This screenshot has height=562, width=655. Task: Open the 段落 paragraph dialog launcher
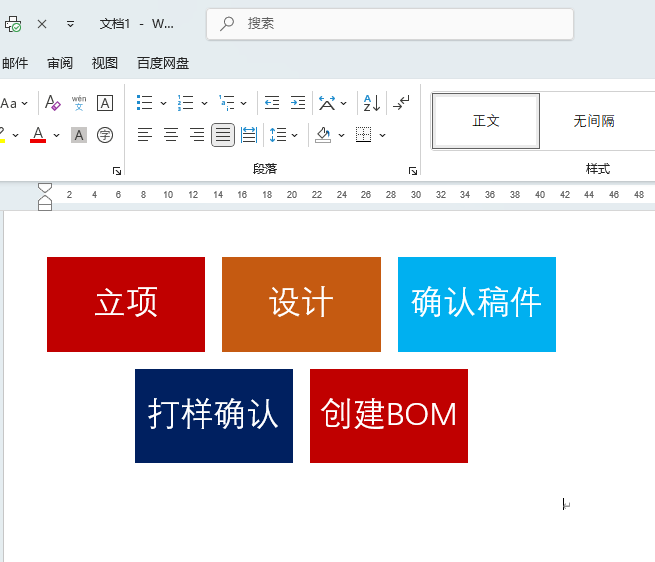pyautogui.click(x=413, y=170)
